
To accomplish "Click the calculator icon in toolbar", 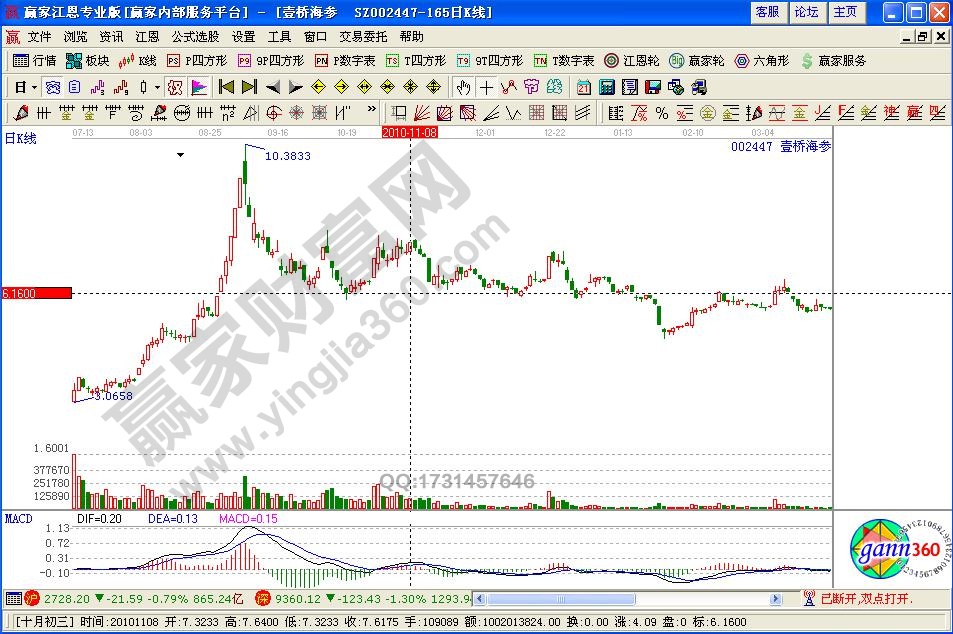I will [607, 87].
